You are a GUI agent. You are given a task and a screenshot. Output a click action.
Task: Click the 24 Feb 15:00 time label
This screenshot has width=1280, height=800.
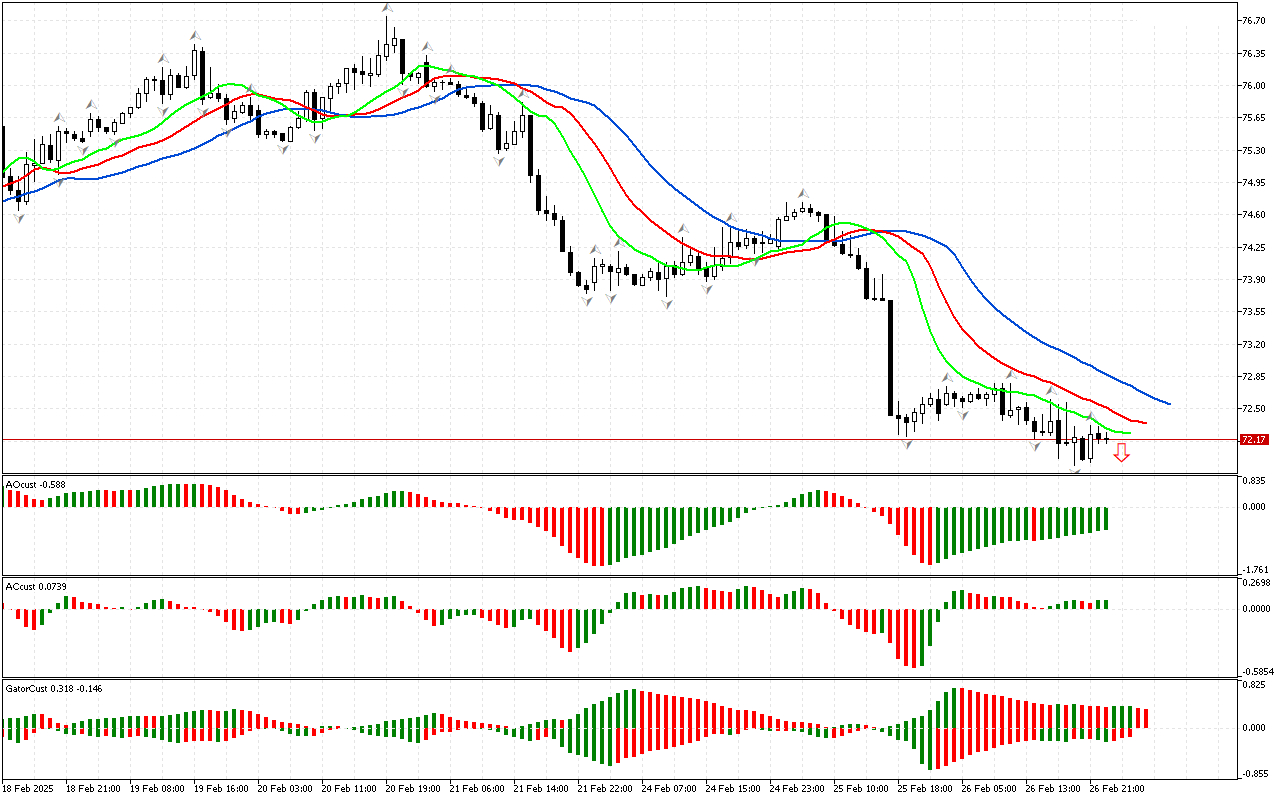pos(733,789)
